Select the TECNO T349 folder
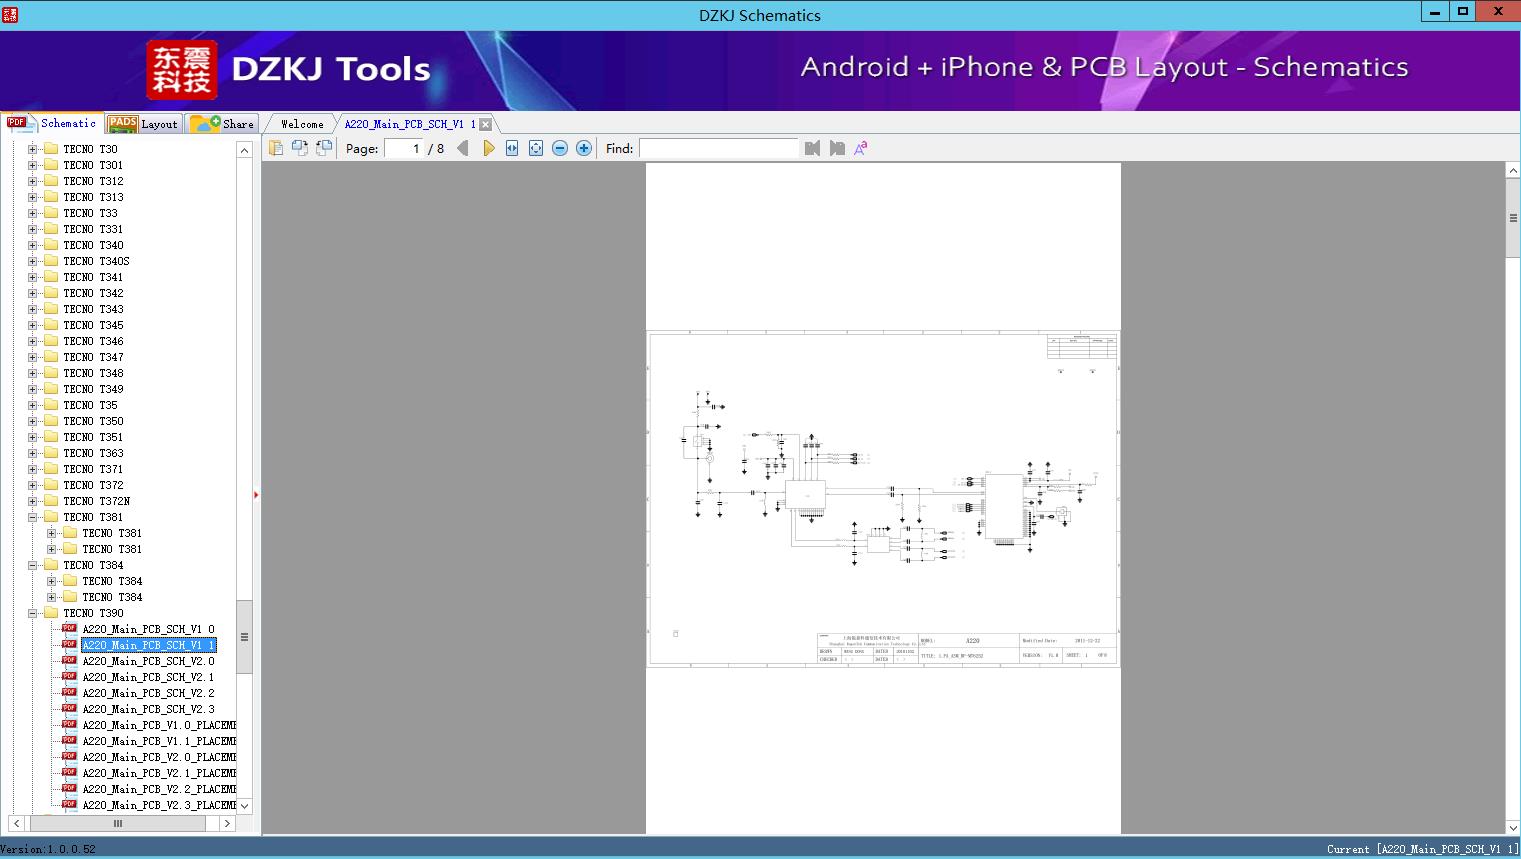 93,389
